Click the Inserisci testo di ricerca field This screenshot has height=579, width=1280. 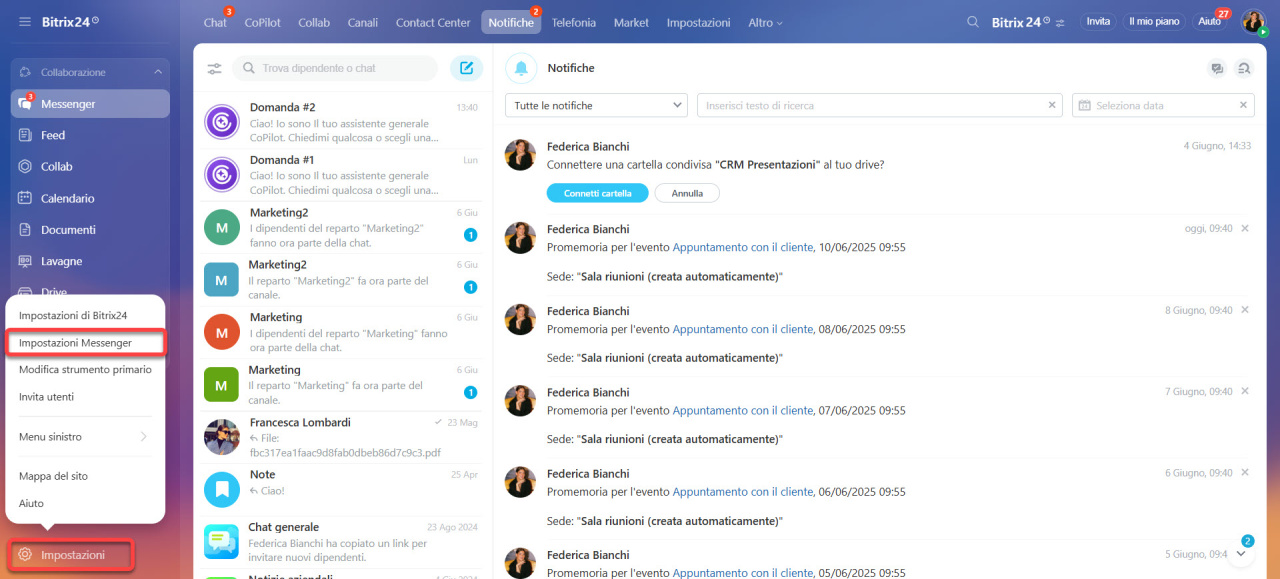point(880,105)
